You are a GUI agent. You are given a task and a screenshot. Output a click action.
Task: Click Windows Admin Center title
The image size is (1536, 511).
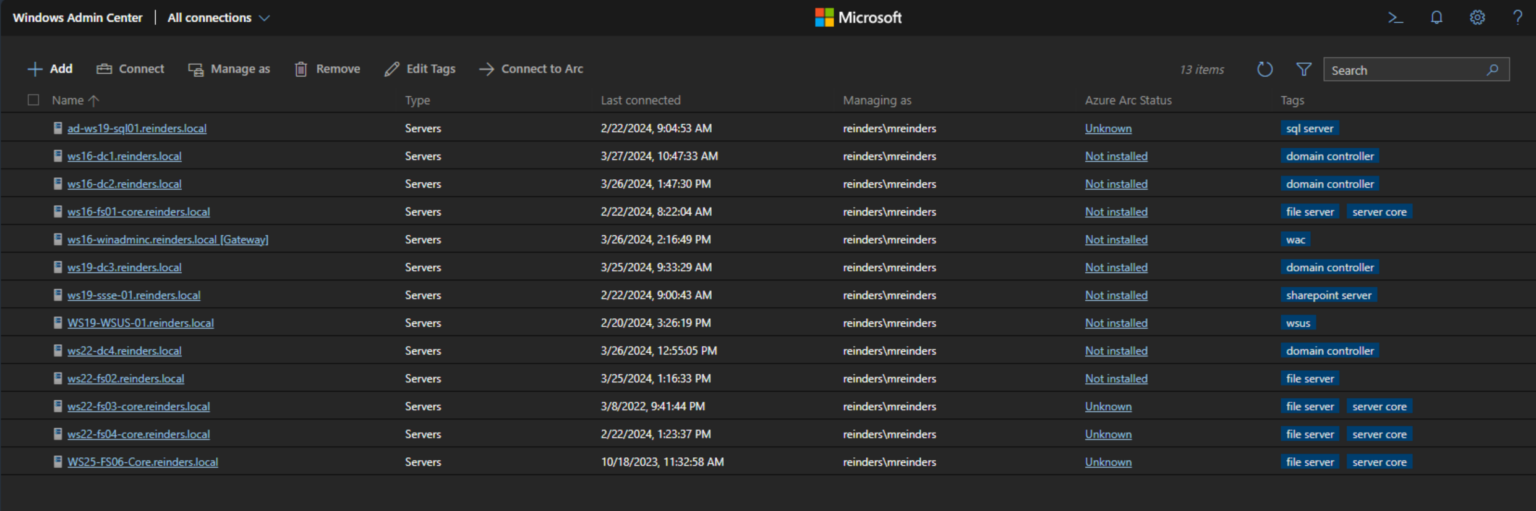(77, 18)
